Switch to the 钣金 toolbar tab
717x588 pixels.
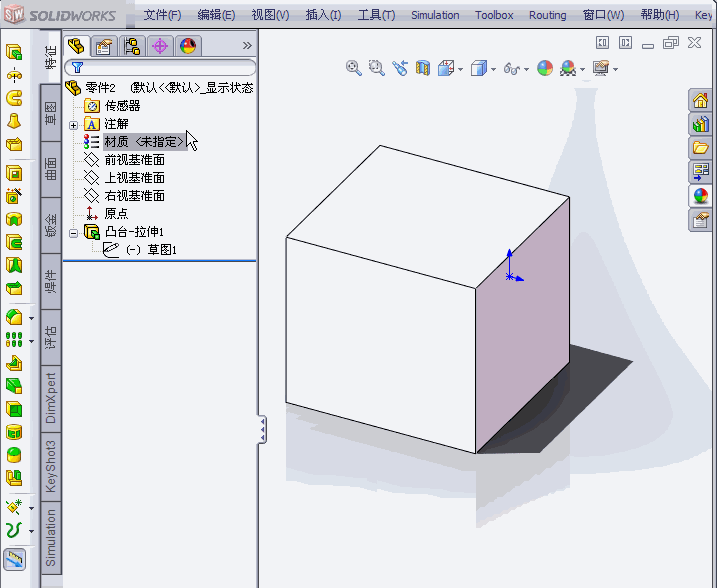click(51, 225)
